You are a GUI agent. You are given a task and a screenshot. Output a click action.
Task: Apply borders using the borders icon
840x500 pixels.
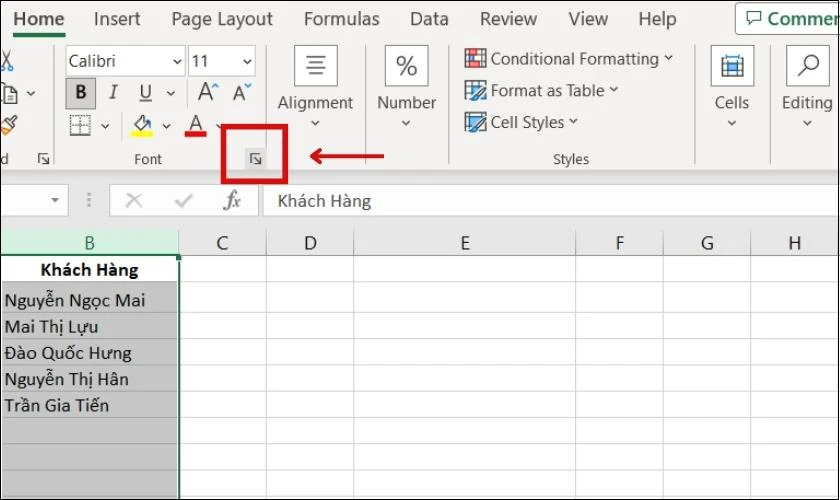point(80,126)
